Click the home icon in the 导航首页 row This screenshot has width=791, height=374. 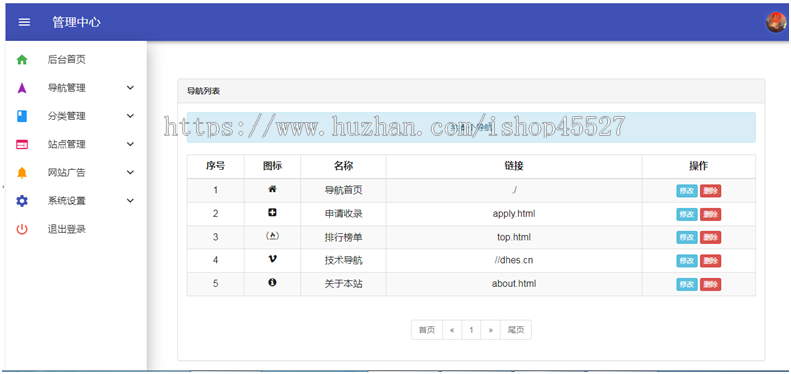[272, 189]
